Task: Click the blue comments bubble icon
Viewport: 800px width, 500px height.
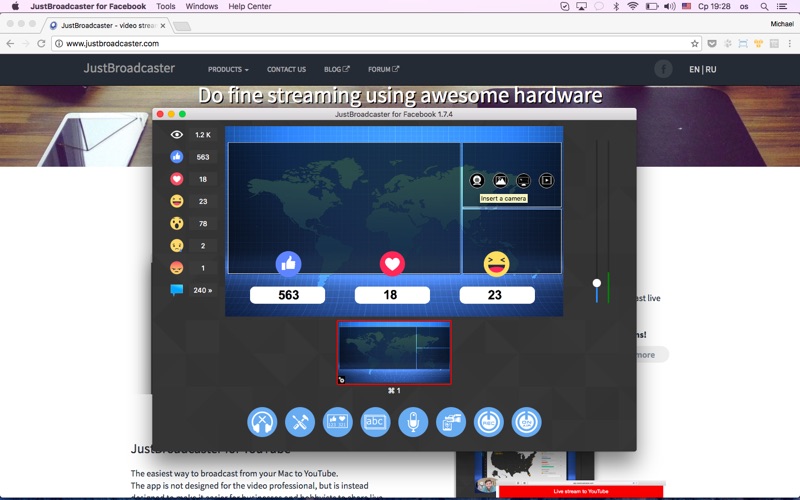Action: click(177, 290)
